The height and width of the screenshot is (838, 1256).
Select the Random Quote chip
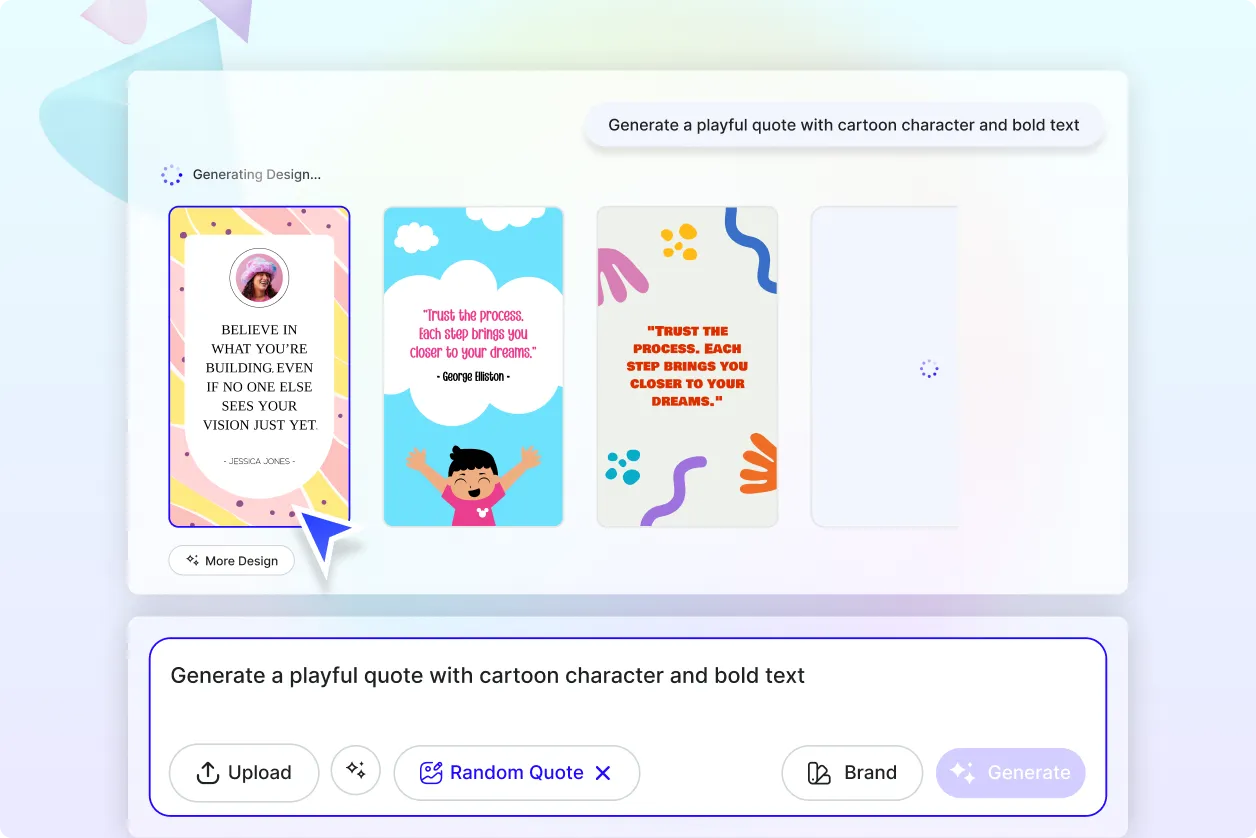517,773
